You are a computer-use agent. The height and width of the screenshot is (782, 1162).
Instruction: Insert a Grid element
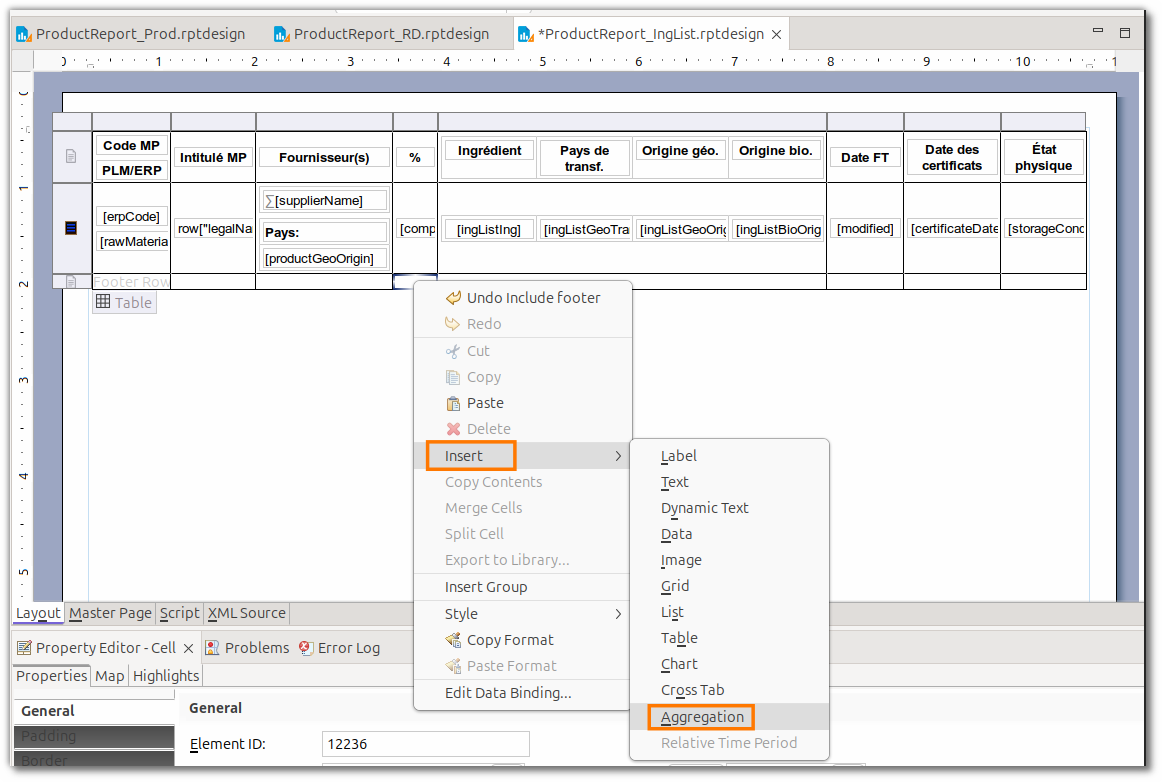point(729,586)
